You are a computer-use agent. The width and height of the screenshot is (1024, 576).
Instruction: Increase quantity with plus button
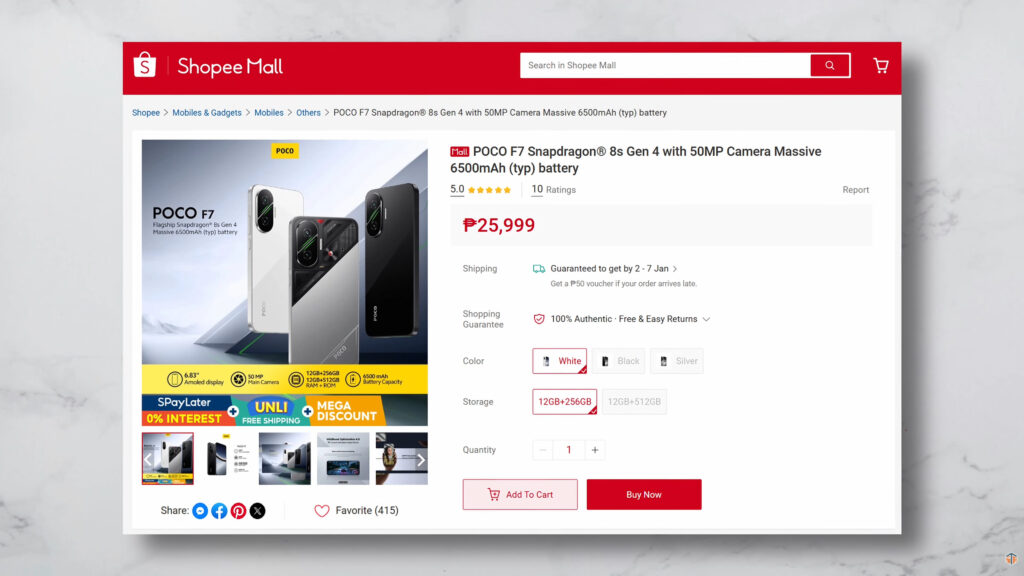click(x=595, y=450)
